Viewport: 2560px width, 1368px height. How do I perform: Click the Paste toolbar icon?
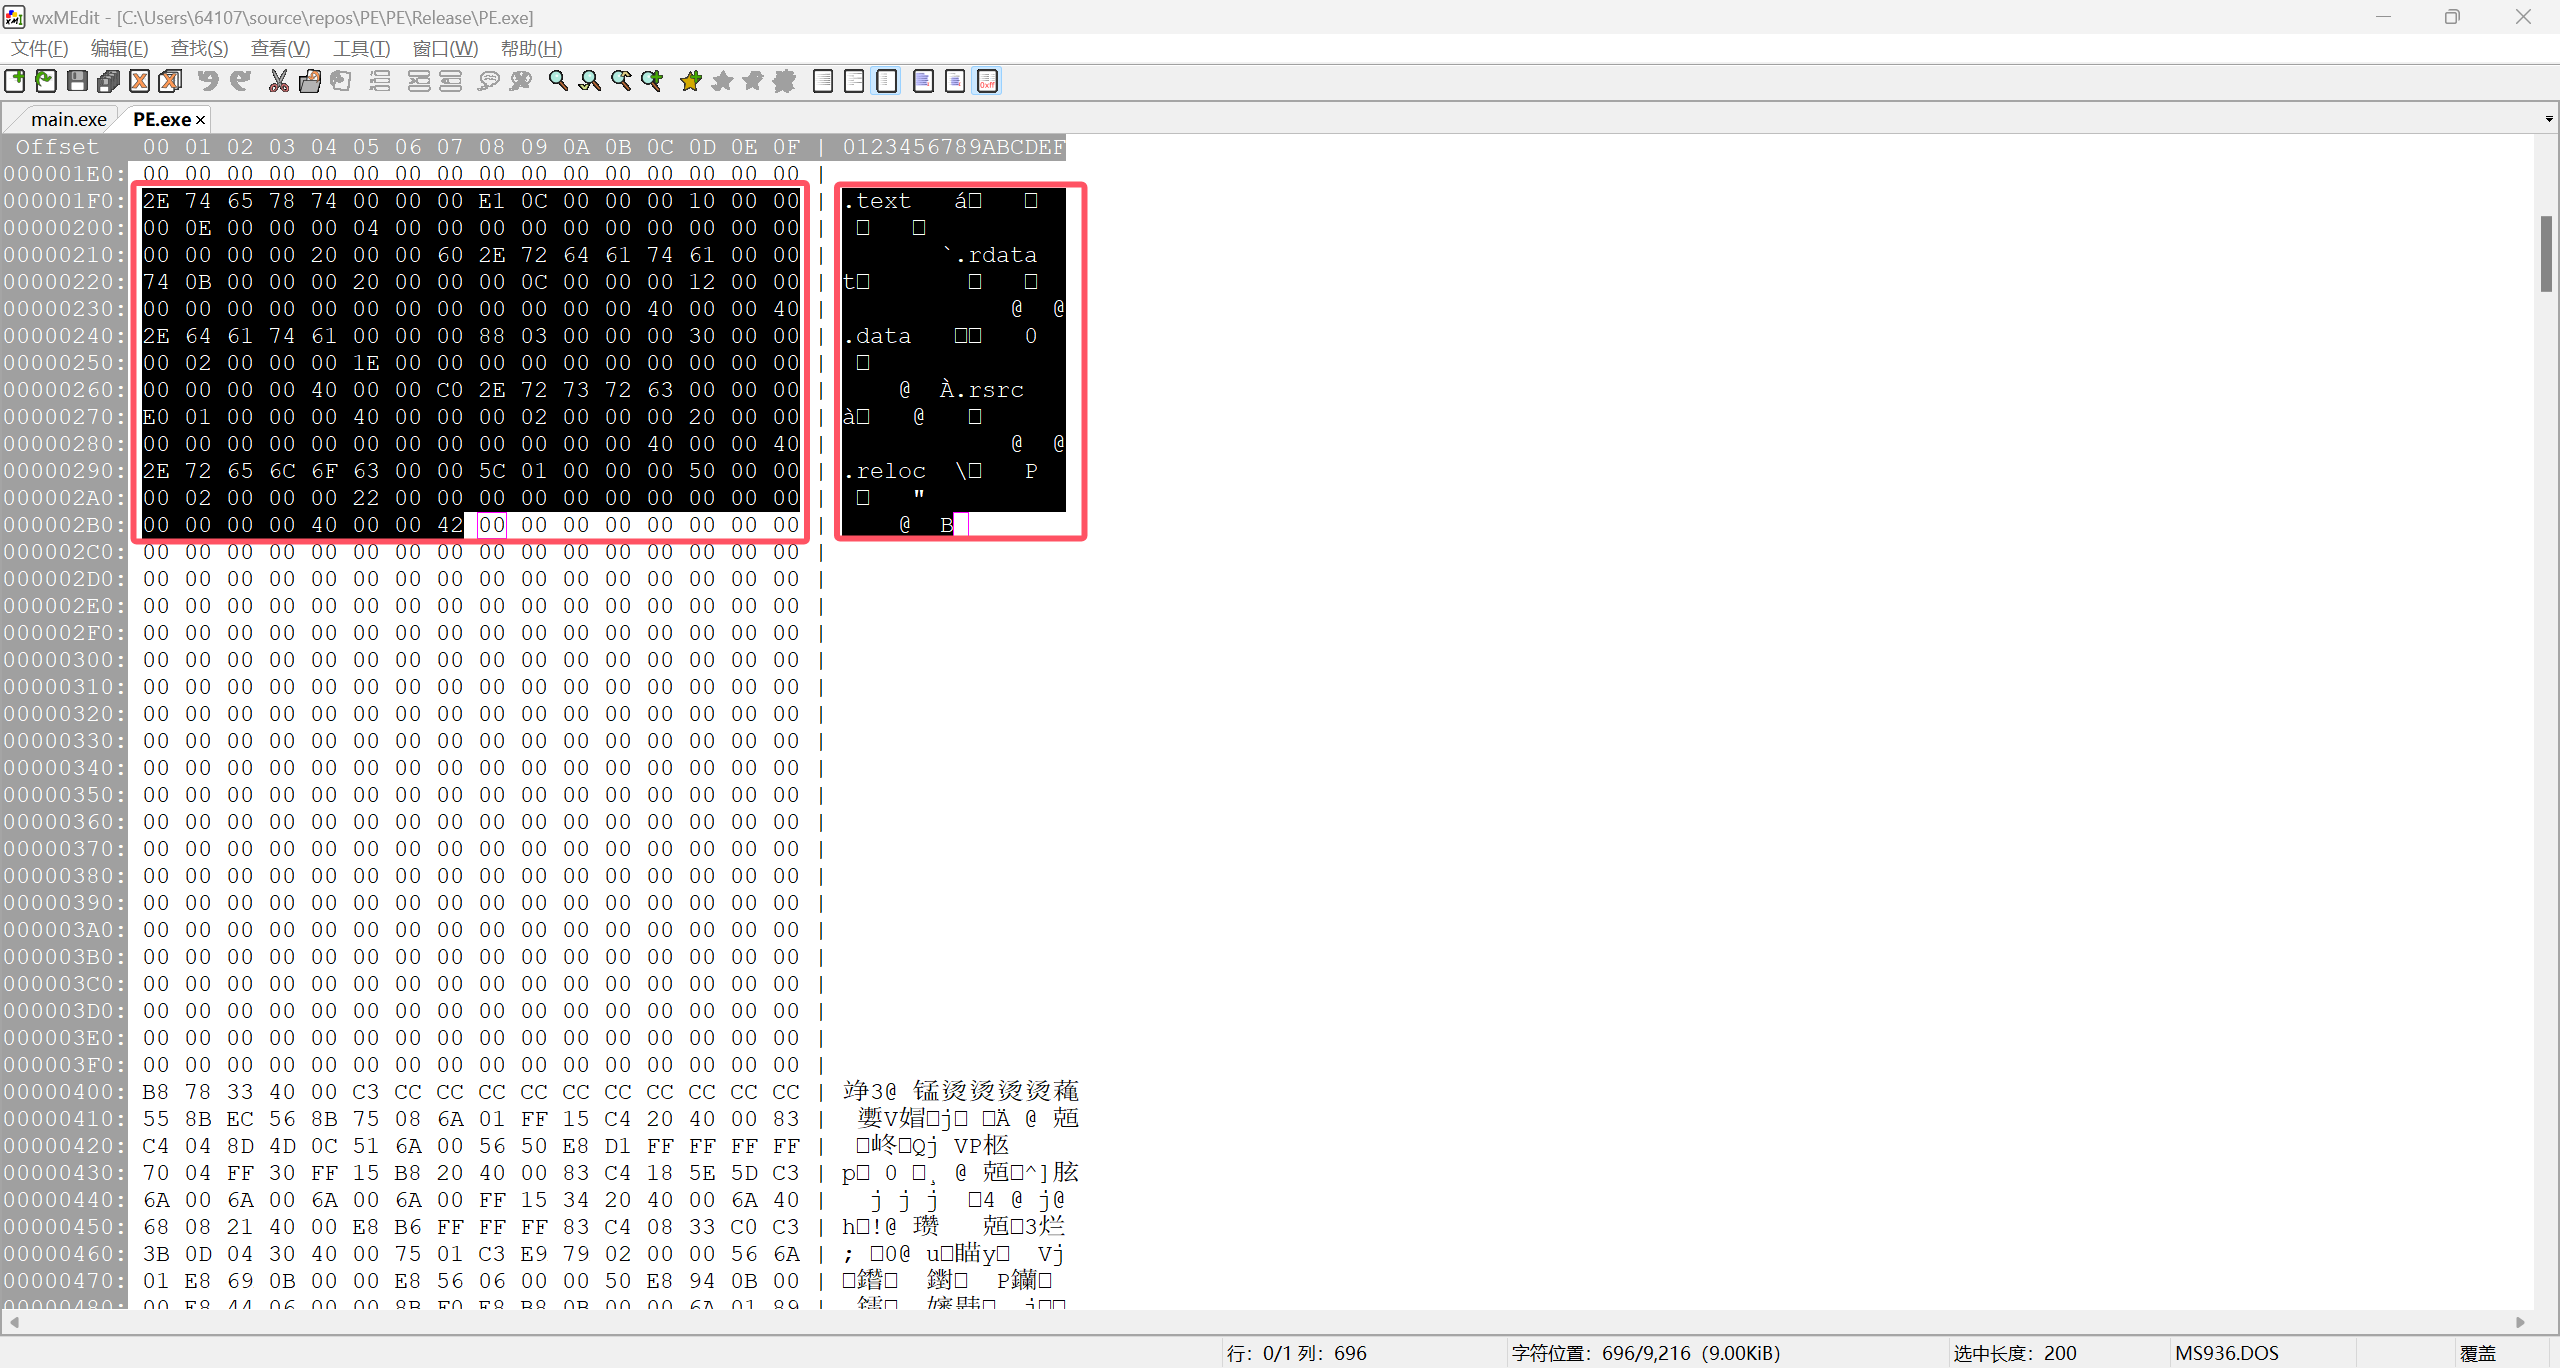coord(341,81)
